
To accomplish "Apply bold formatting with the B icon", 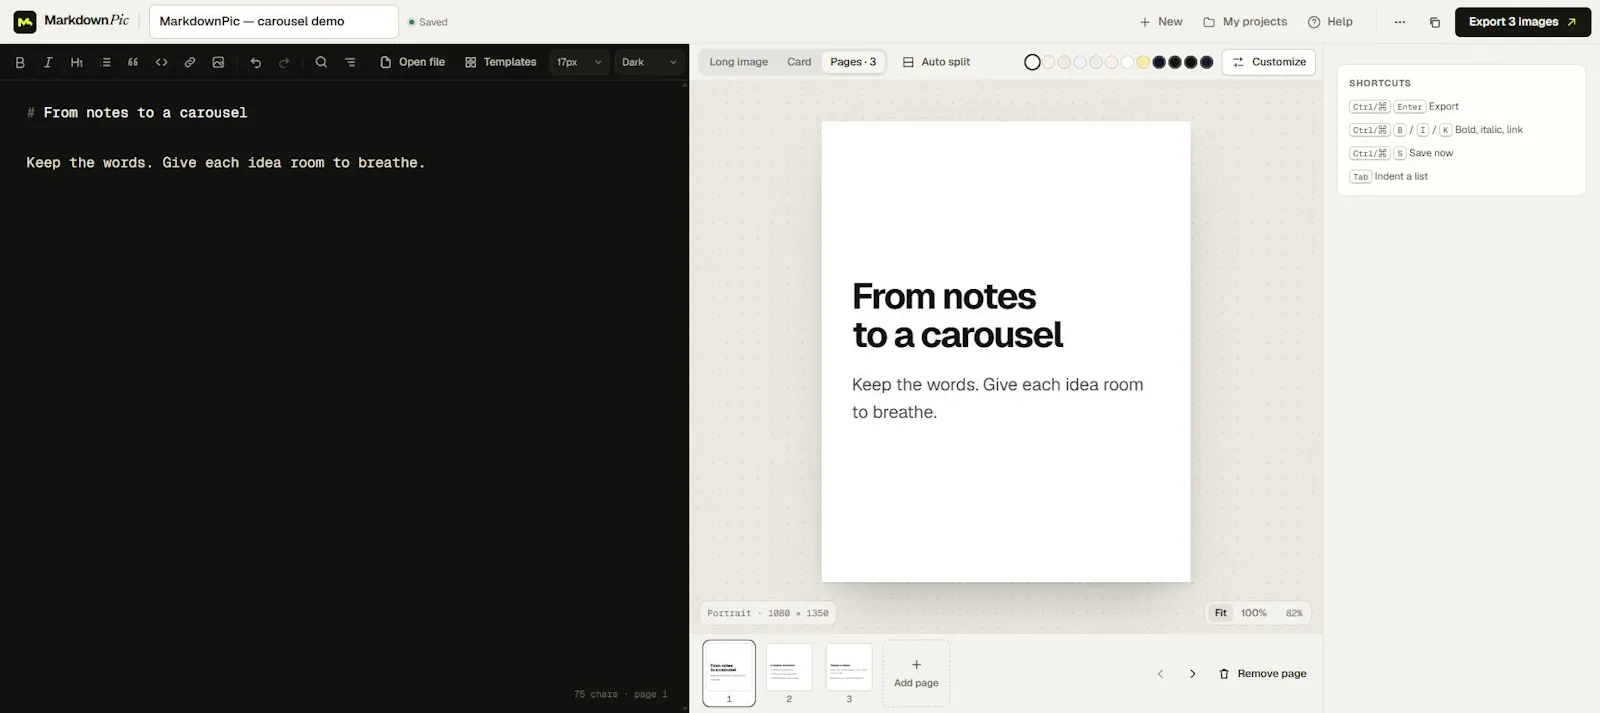I will click(x=20, y=62).
